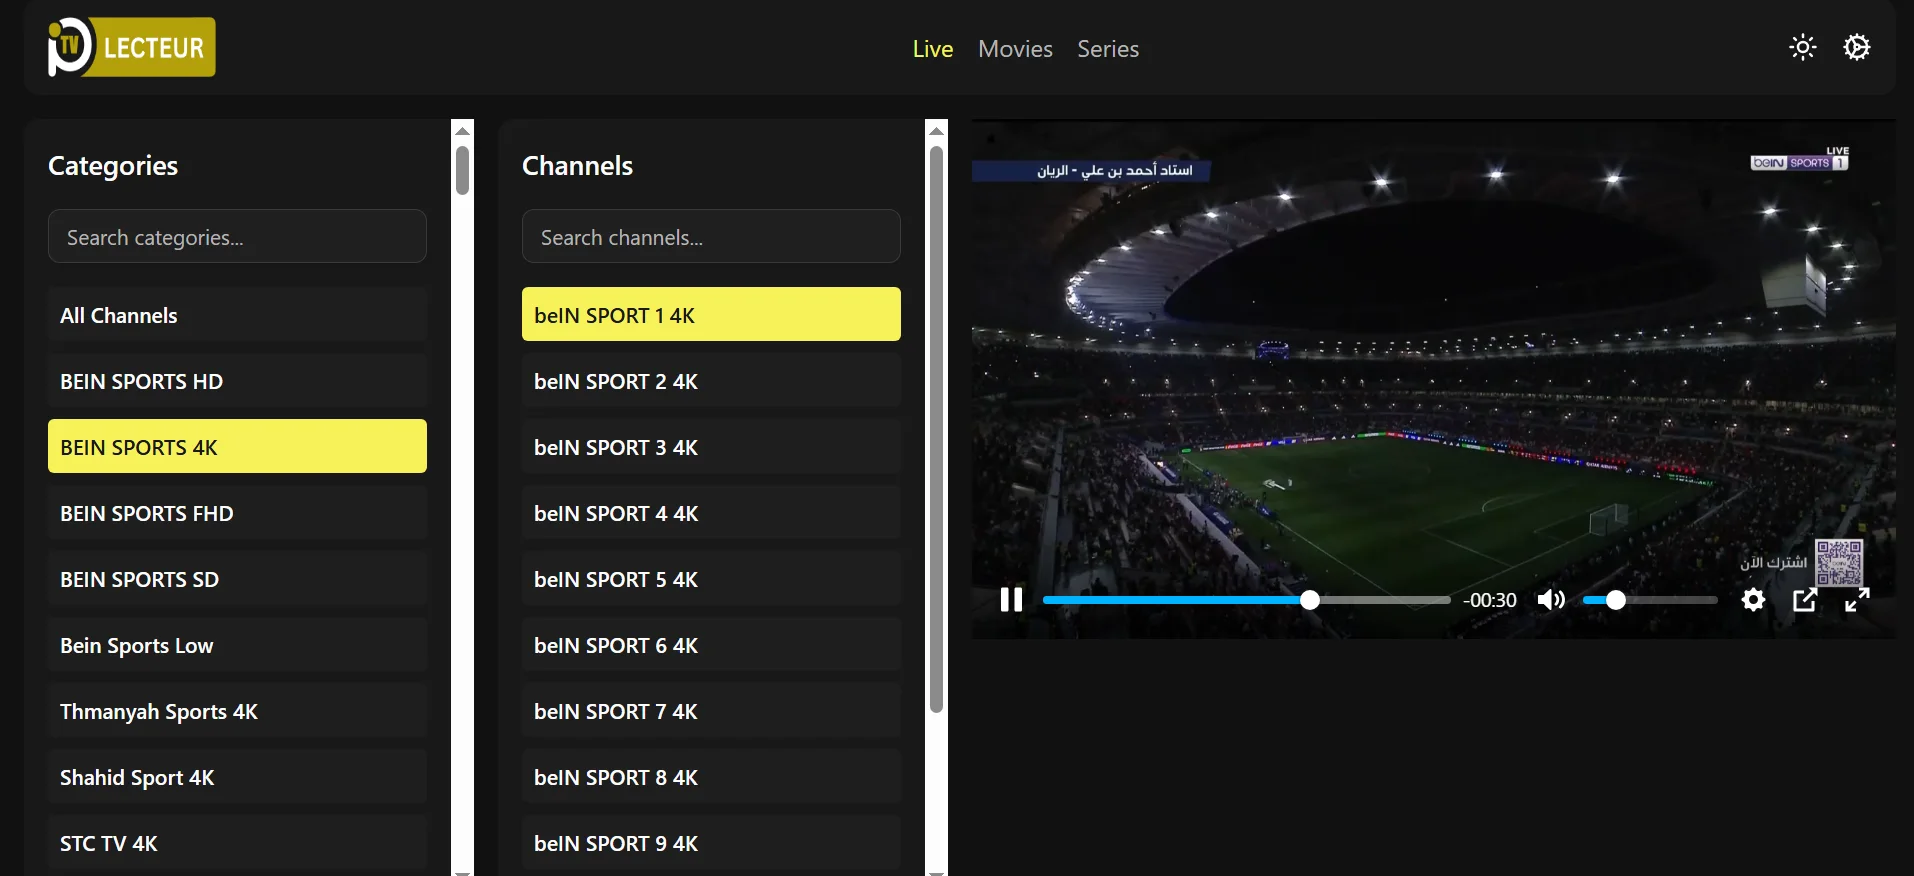
Task: Enter fullscreen video mode
Action: tap(1857, 600)
